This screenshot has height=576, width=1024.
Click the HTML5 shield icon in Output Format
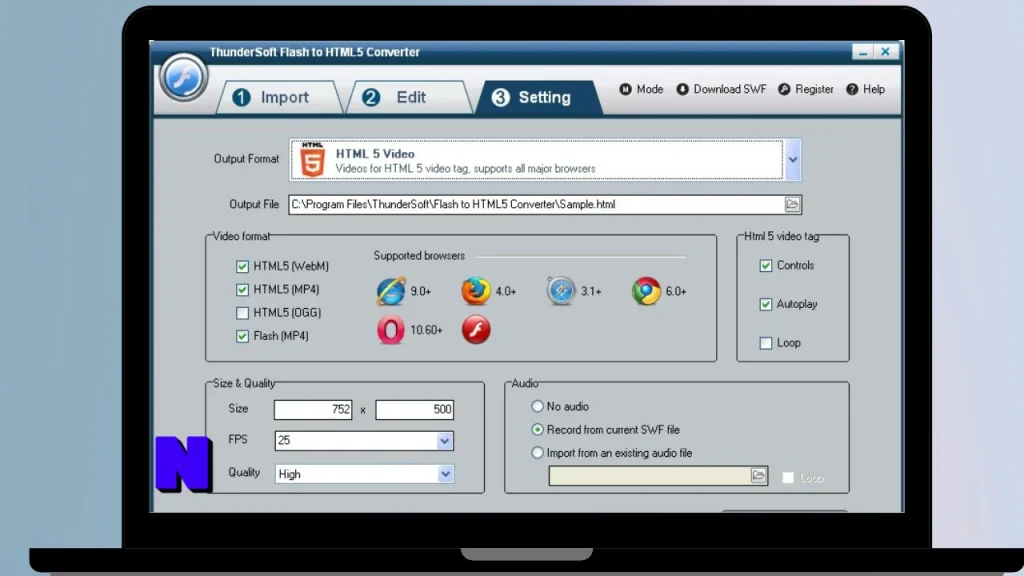pos(312,160)
